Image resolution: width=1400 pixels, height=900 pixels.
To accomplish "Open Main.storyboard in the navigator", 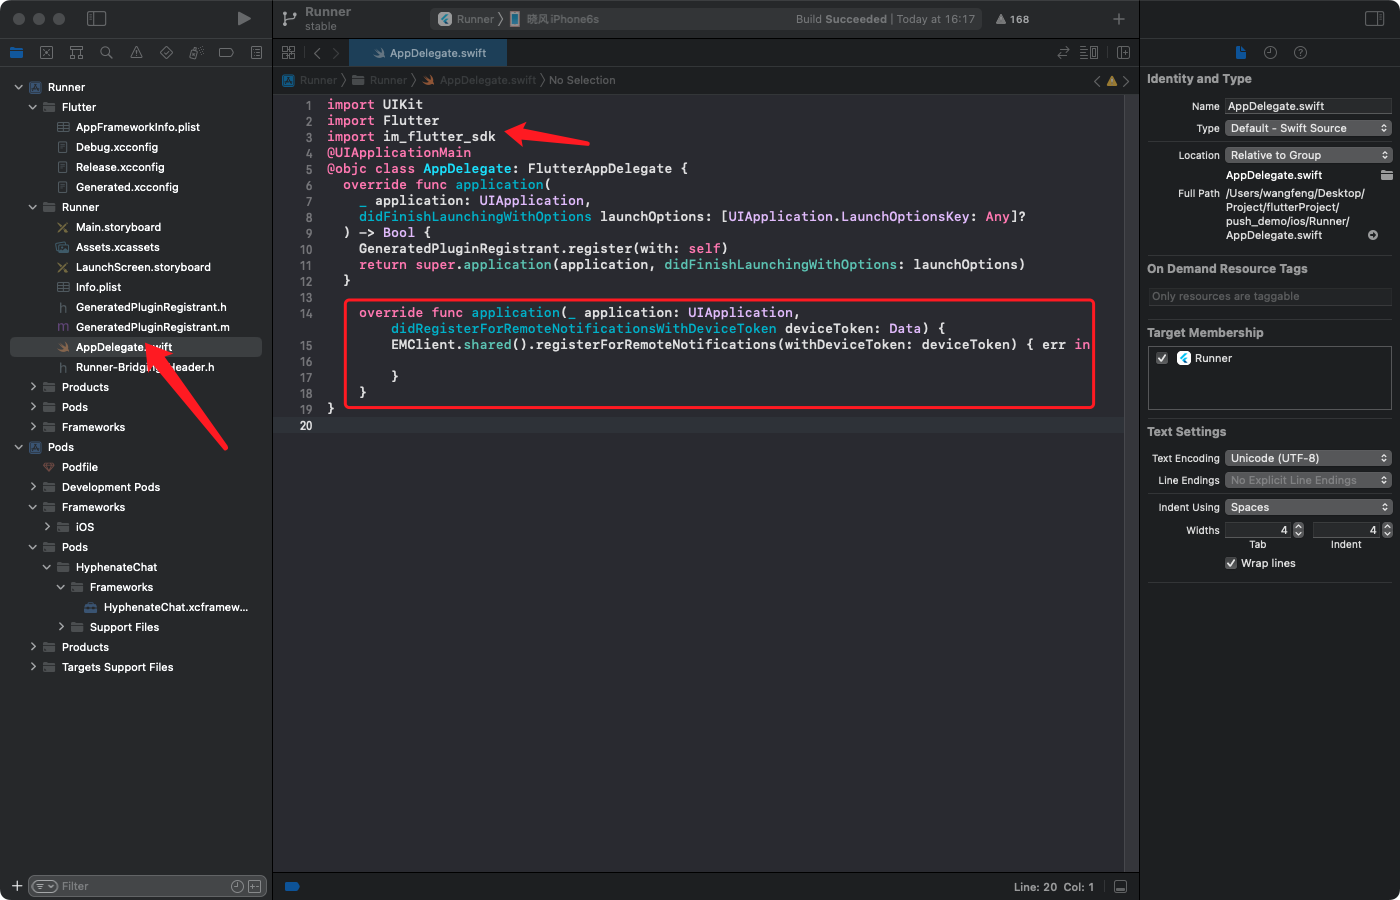I will [x=118, y=227].
